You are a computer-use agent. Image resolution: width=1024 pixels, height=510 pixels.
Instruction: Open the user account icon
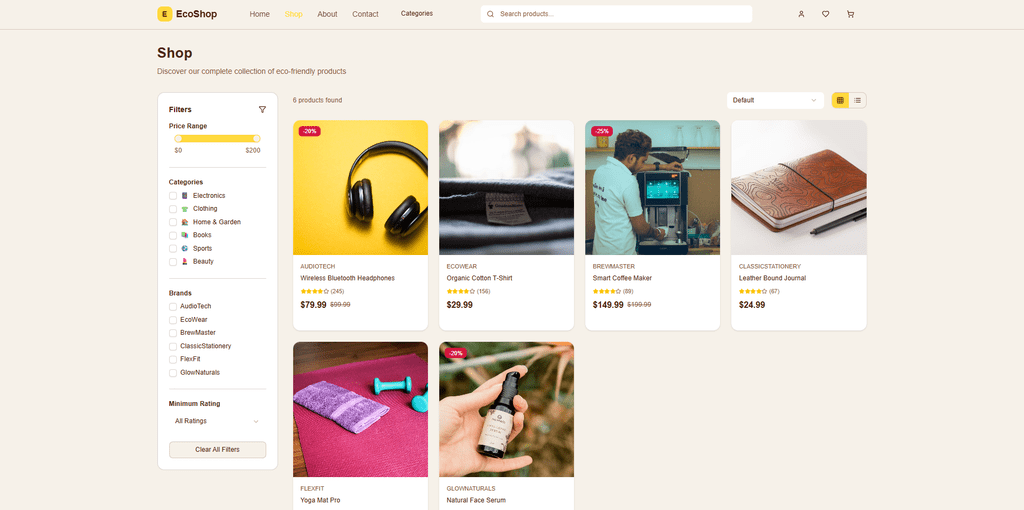click(801, 14)
